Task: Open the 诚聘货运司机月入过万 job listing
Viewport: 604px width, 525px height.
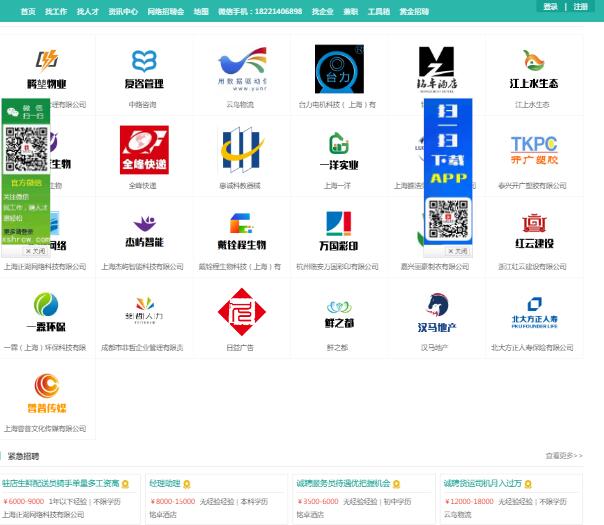Action: [483, 483]
